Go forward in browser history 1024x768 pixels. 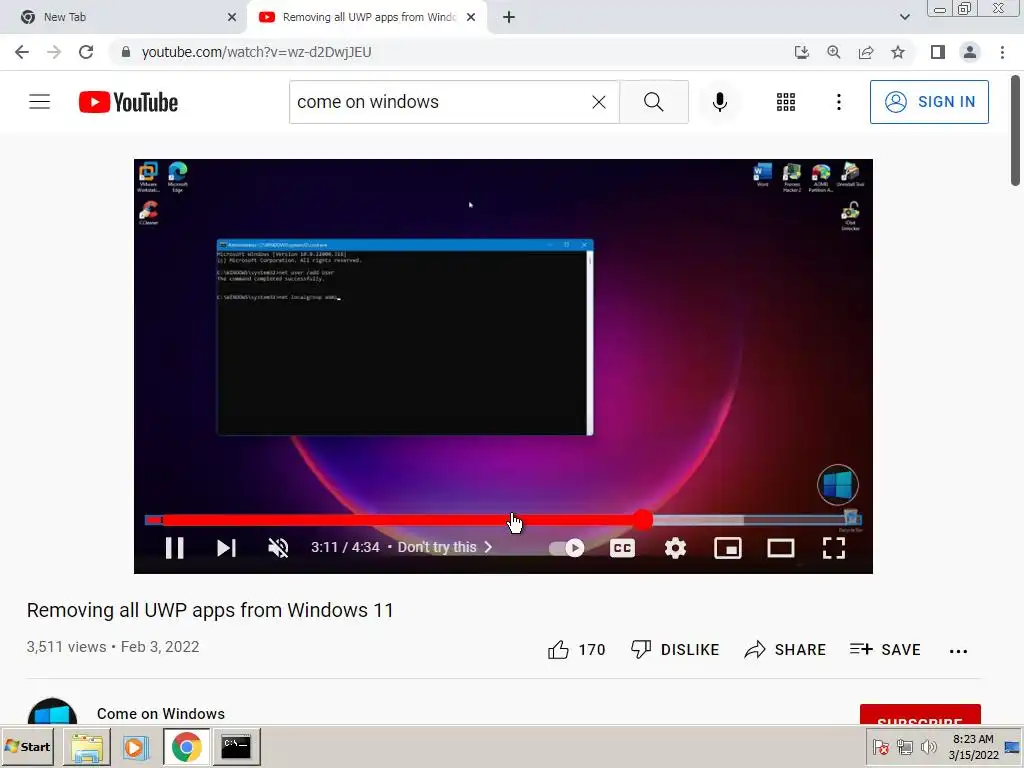54,52
